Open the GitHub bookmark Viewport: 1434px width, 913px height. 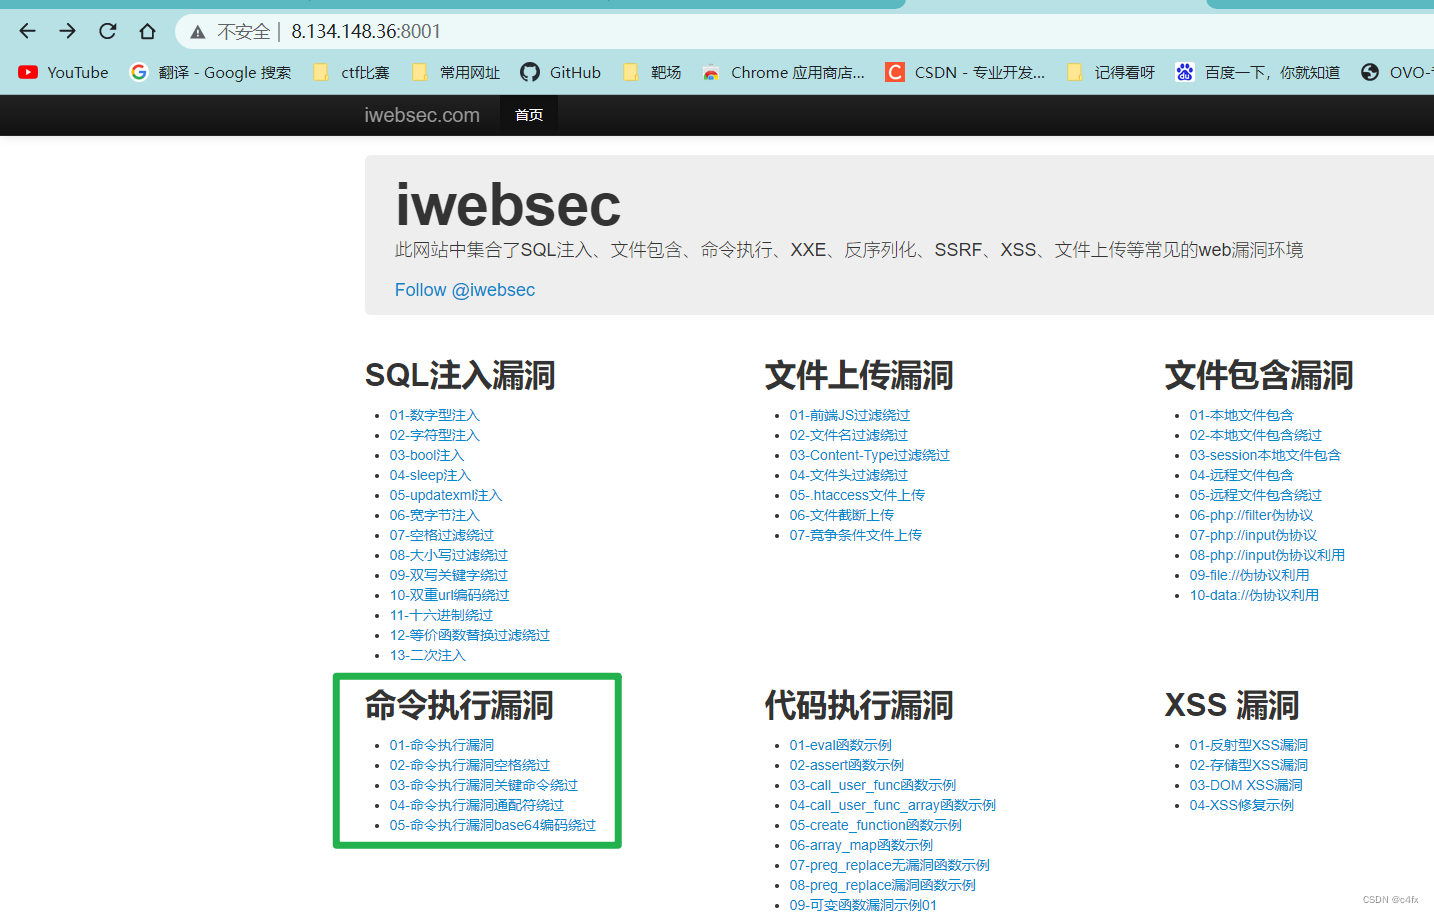[561, 72]
